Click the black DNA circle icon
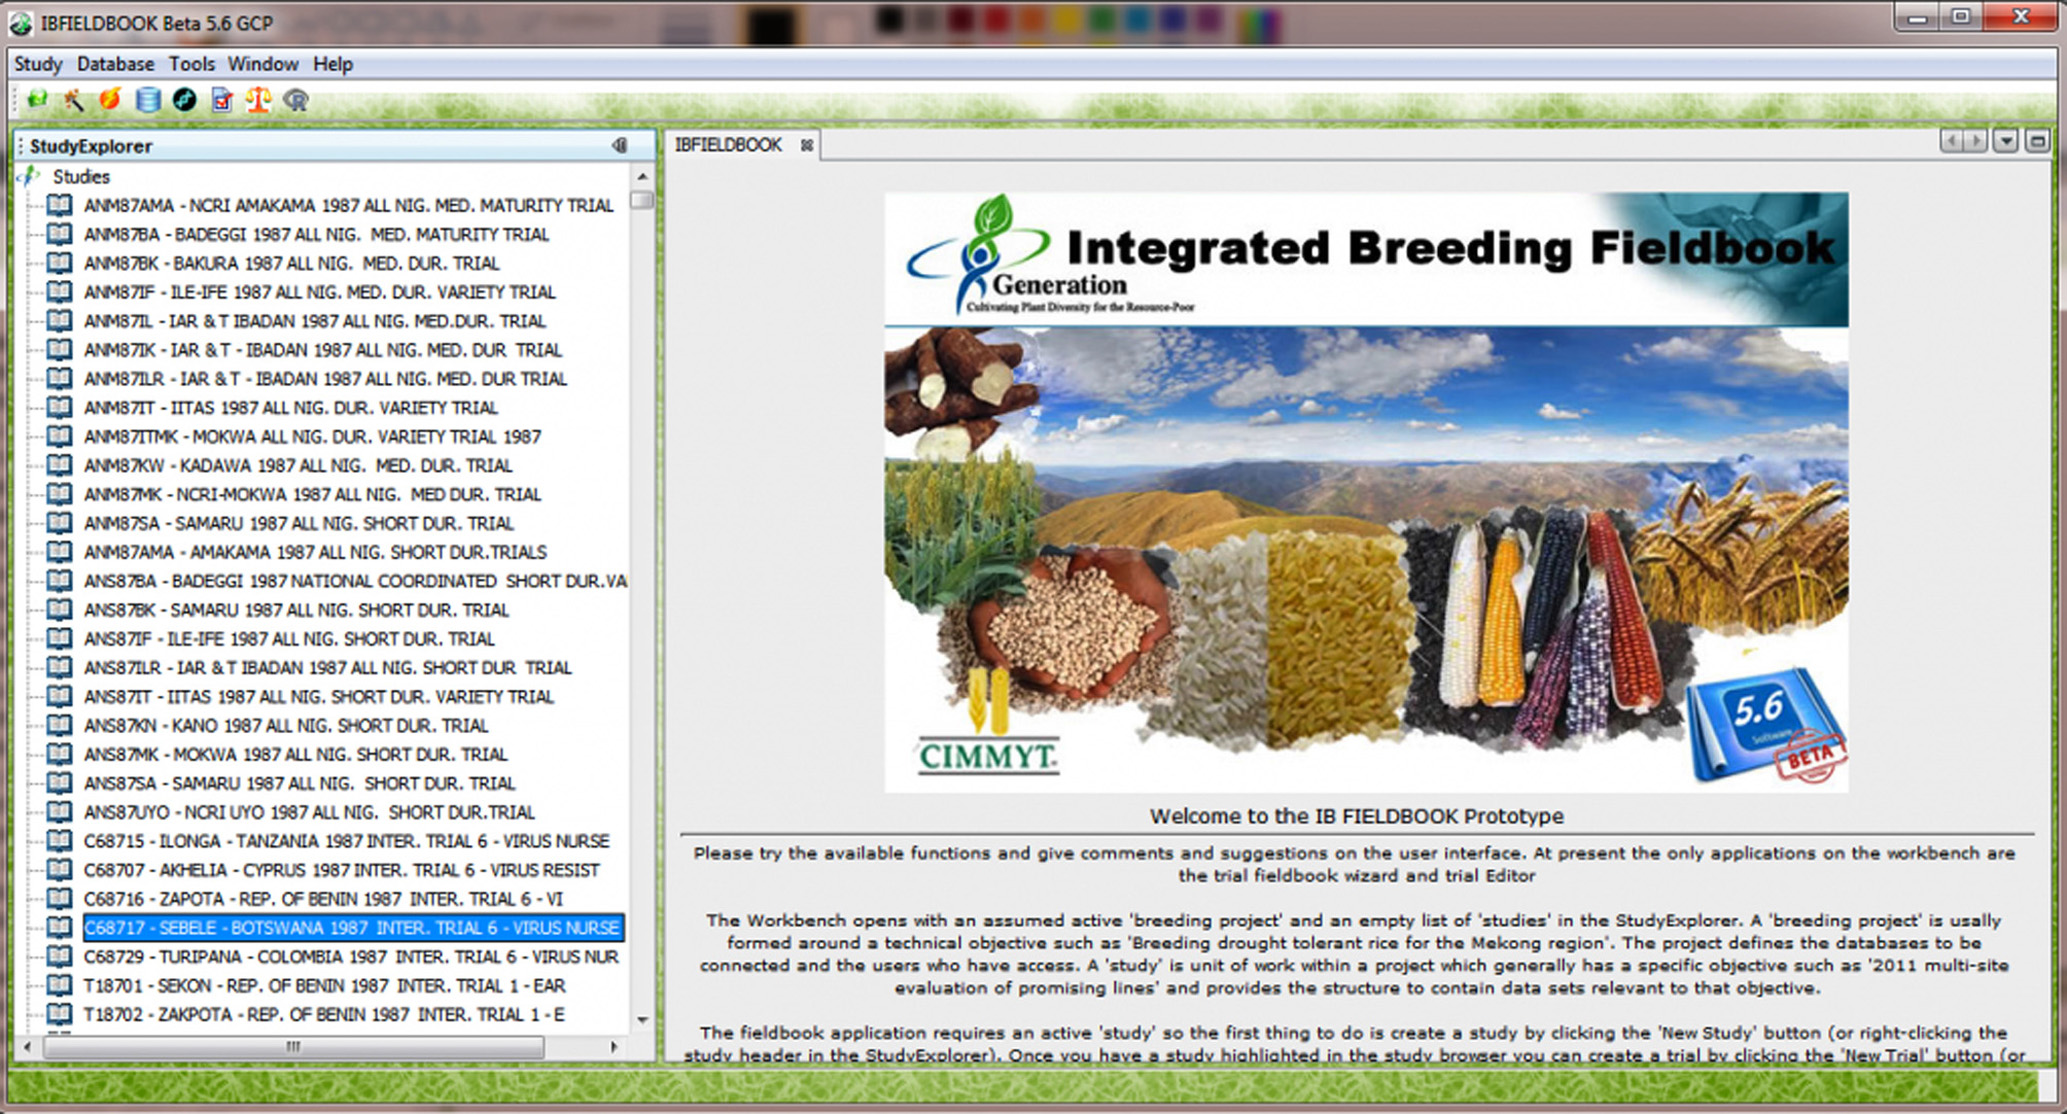The image size is (2067, 1114). 185,99
